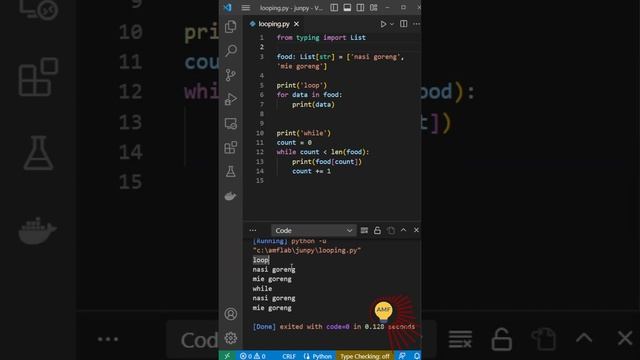The height and width of the screenshot is (360, 640).
Task: Open the Testing flask view
Action: point(231,171)
